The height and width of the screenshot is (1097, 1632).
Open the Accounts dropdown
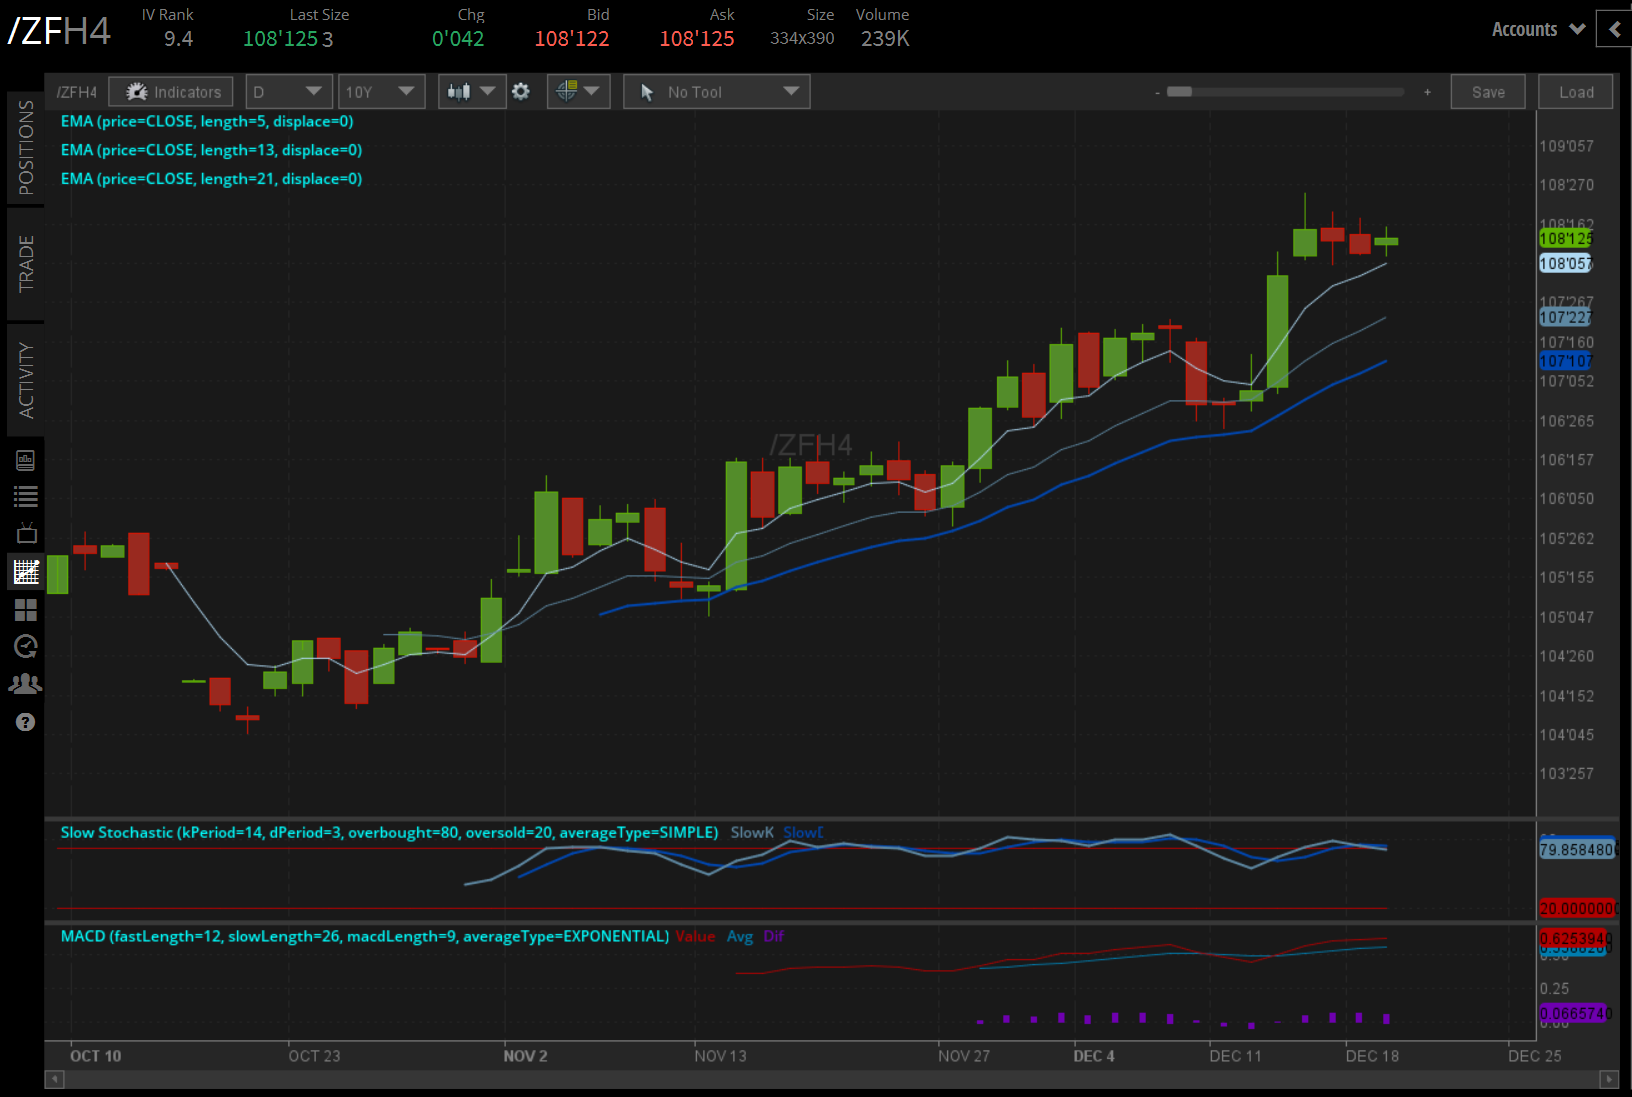[x=1538, y=29]
